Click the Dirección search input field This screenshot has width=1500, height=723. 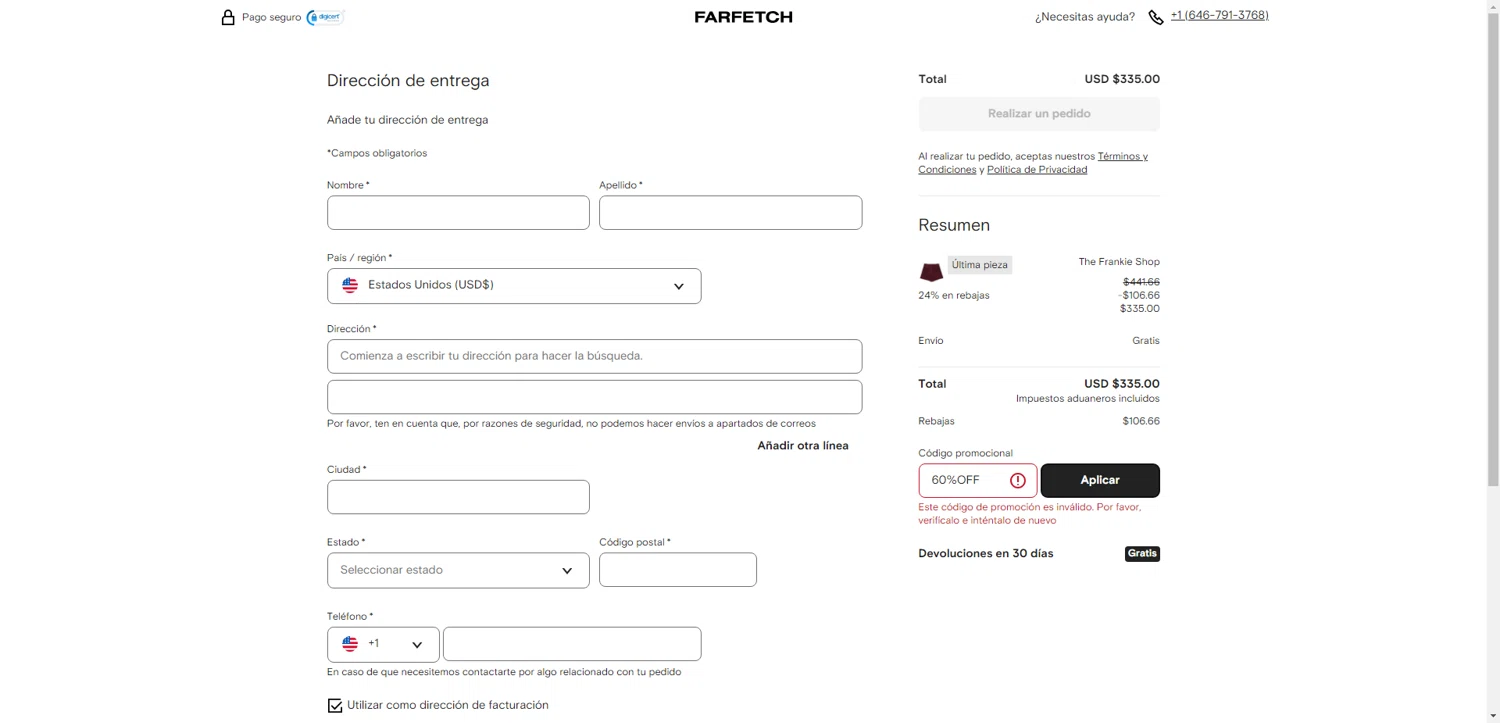coord(594,356)
